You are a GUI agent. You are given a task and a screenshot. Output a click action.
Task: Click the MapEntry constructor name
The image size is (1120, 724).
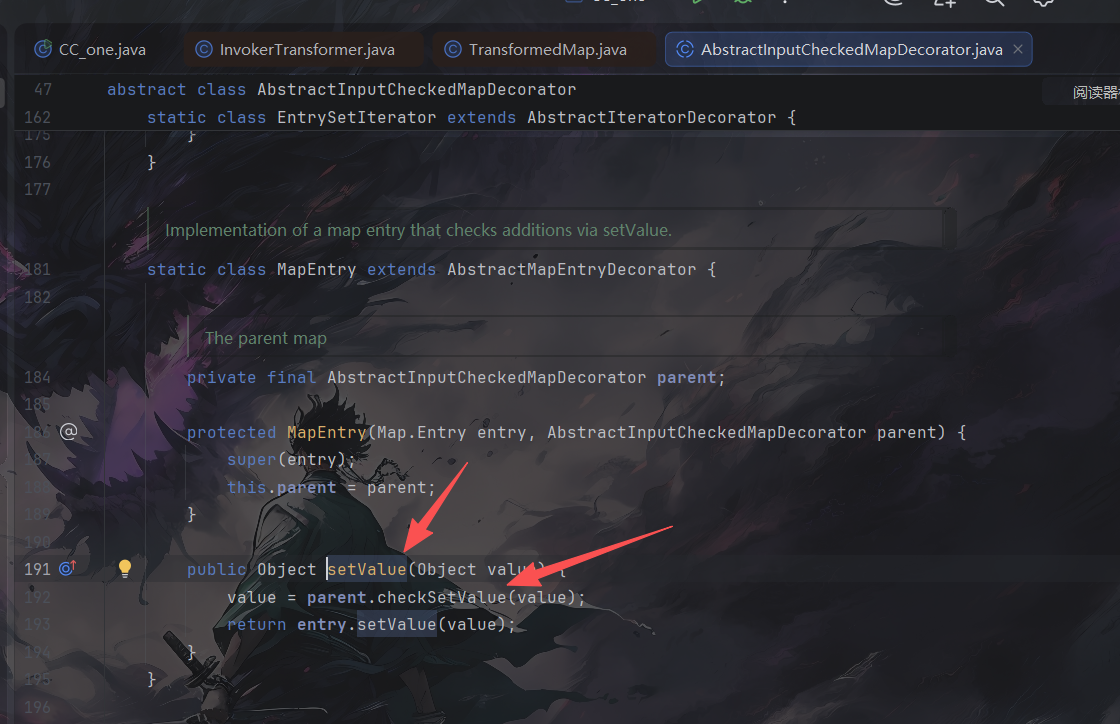point(326,432)
